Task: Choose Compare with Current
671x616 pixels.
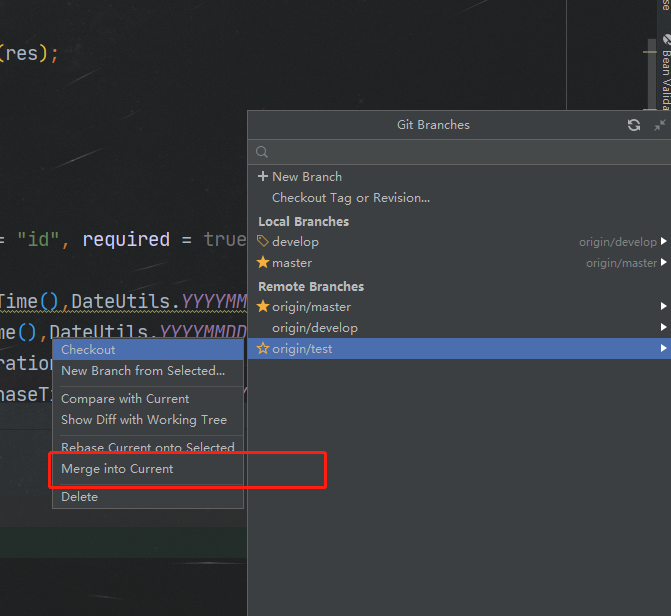Action: pyautogui.click(x=148, y=399)
